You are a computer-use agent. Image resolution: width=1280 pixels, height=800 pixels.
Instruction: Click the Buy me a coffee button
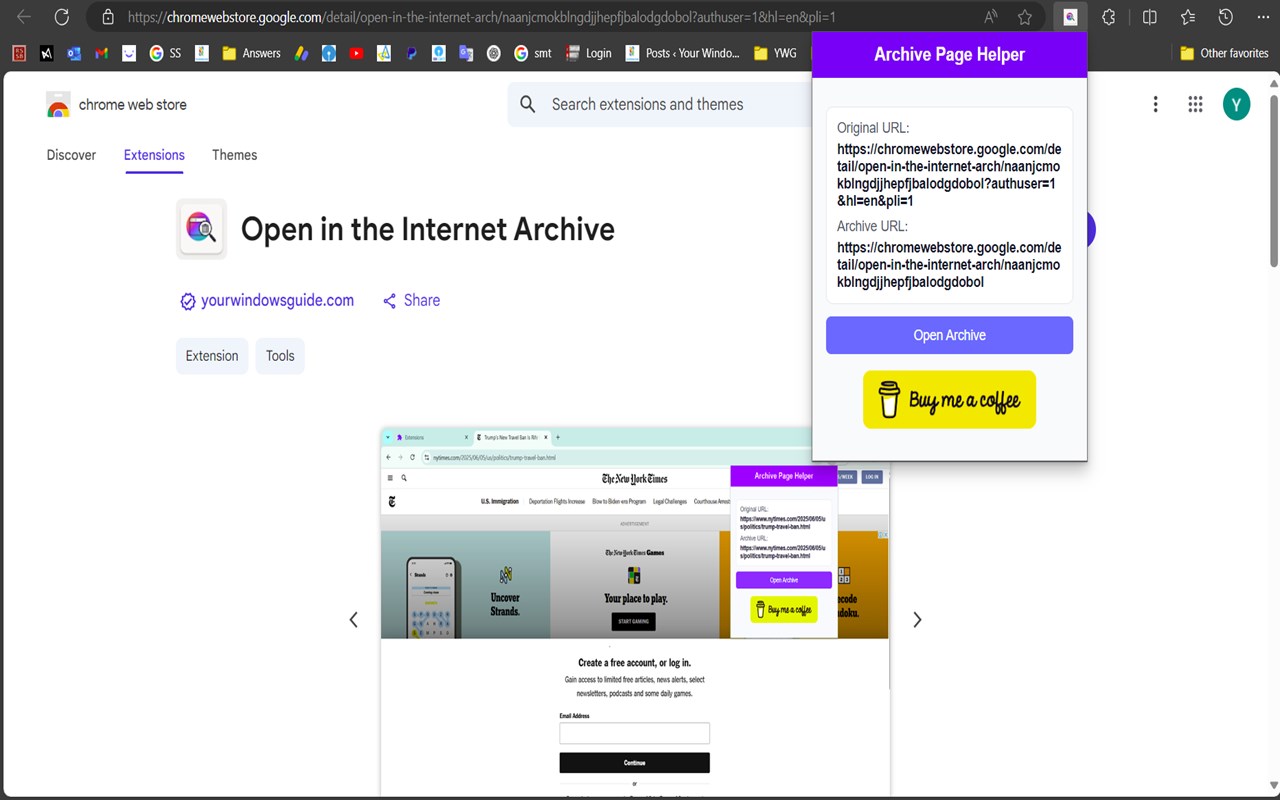(x=949, y=400)
